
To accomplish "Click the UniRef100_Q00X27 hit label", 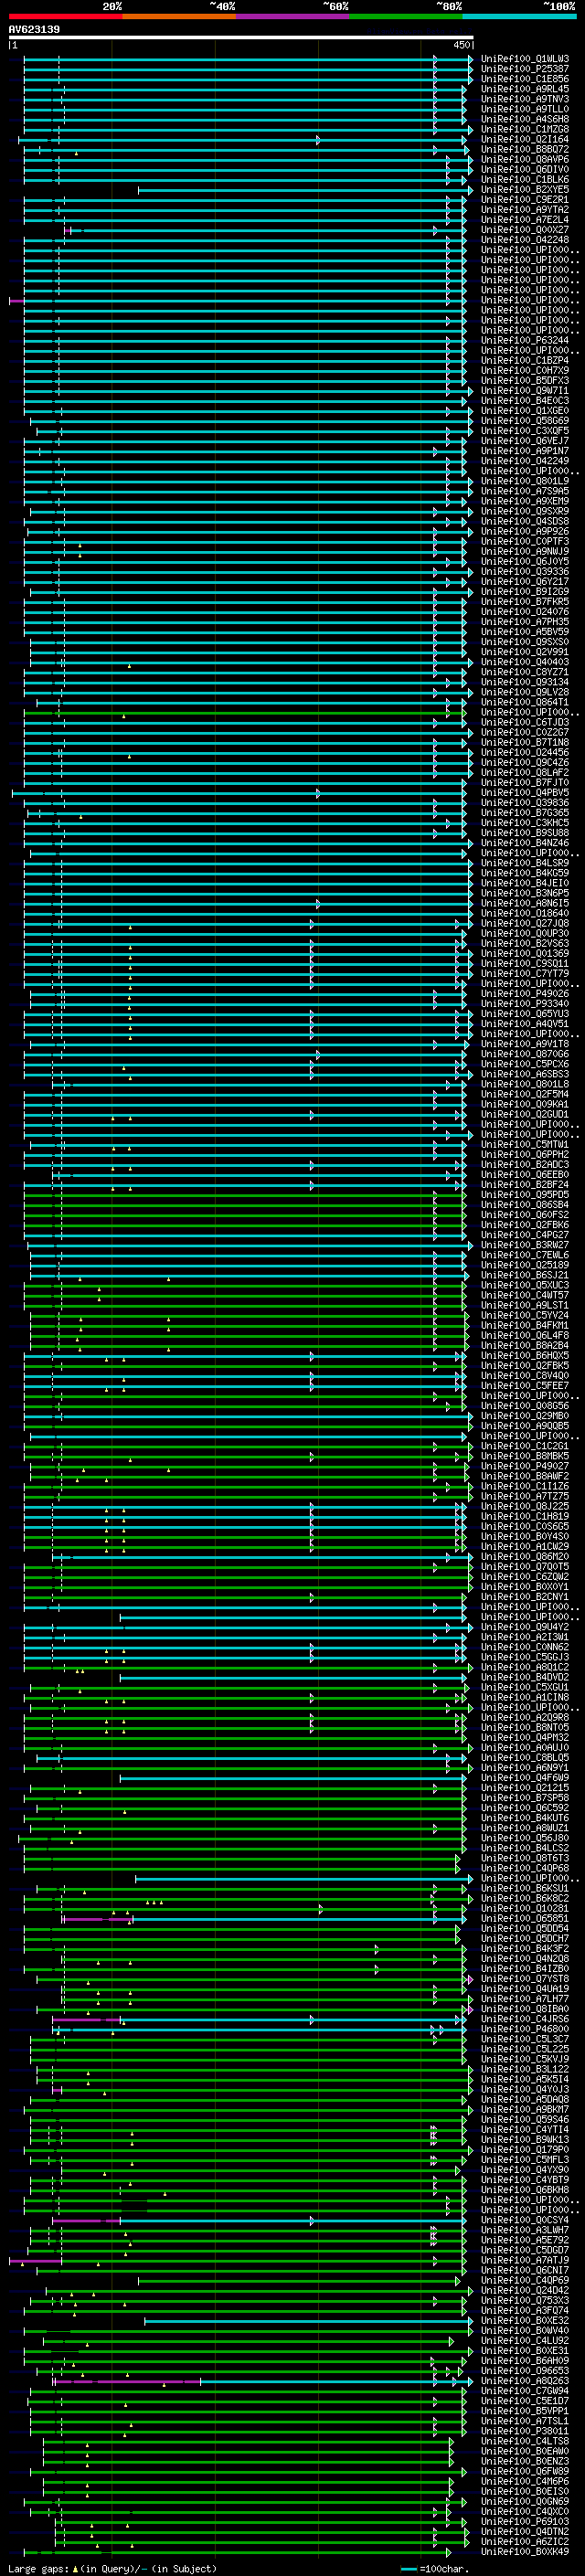I will click(x=525, y=230).
